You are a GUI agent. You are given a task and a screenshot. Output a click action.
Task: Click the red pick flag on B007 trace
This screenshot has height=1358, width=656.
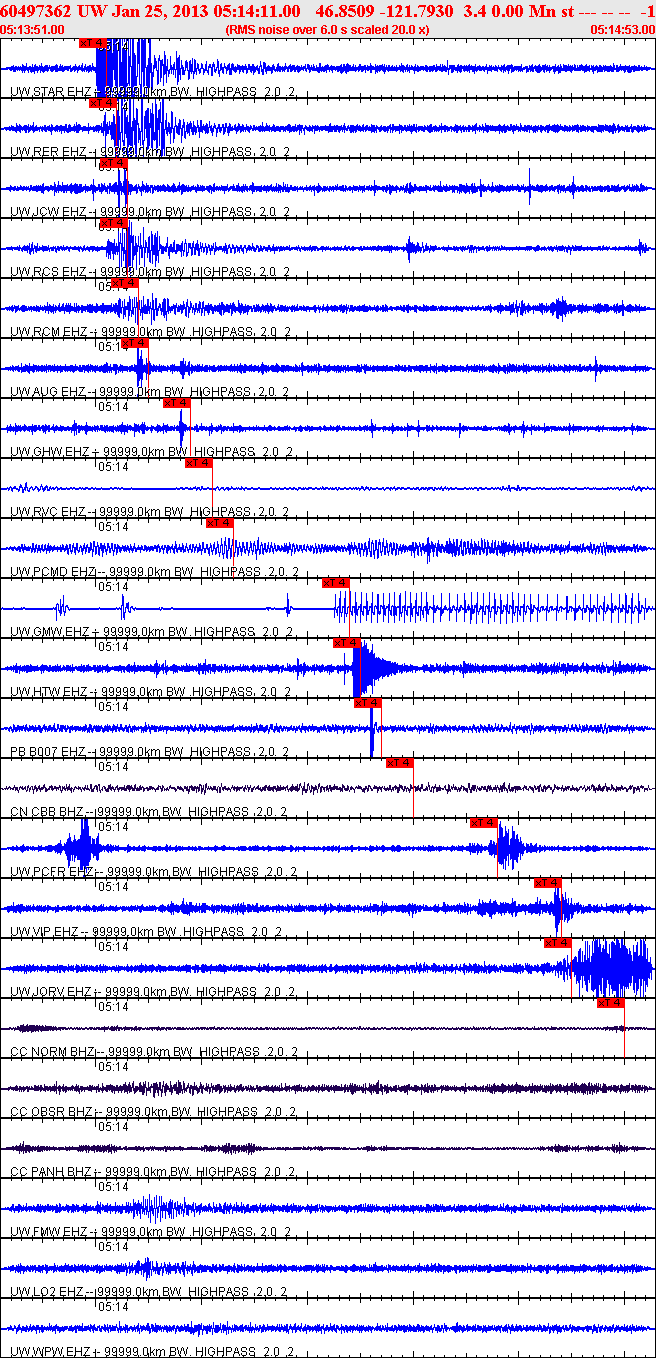tap(368, 703)
